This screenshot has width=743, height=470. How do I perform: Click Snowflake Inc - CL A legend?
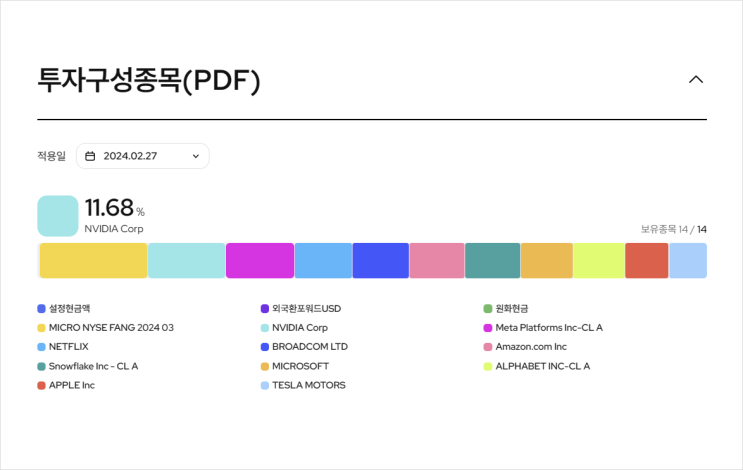click(x=88, y=366)
